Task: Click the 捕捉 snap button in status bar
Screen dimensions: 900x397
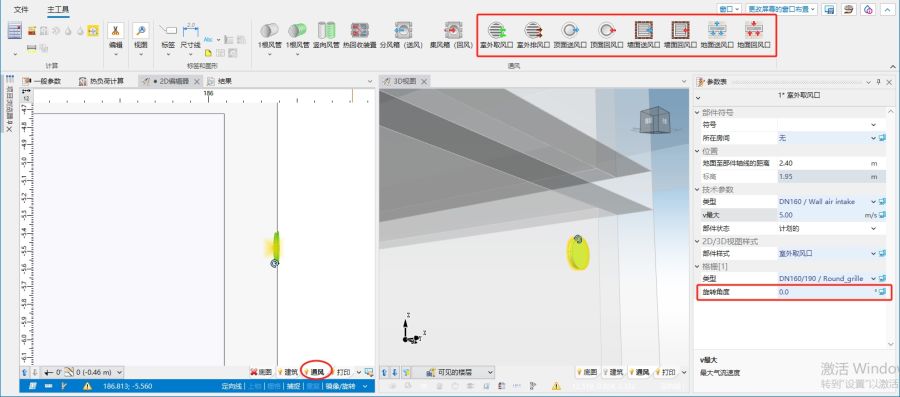Action: [x=293, y=386]
